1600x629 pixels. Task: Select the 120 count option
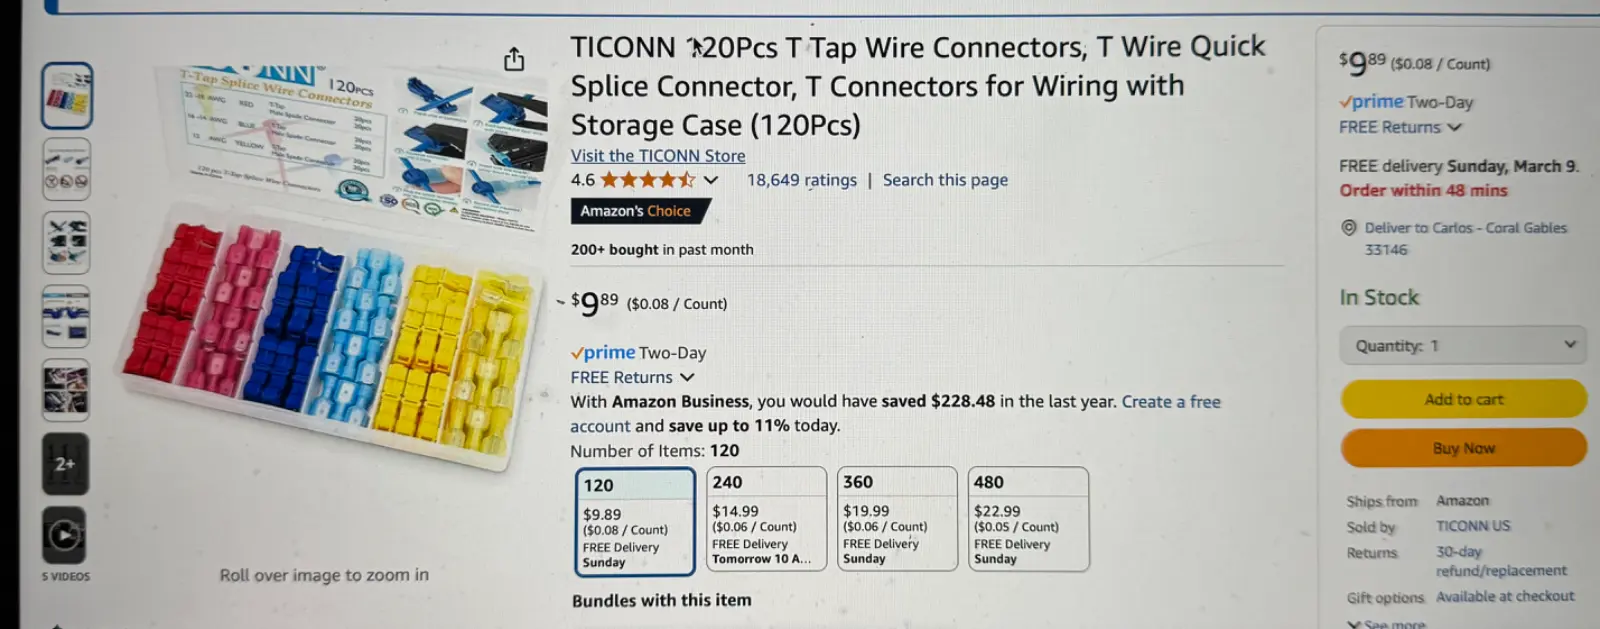635,522
